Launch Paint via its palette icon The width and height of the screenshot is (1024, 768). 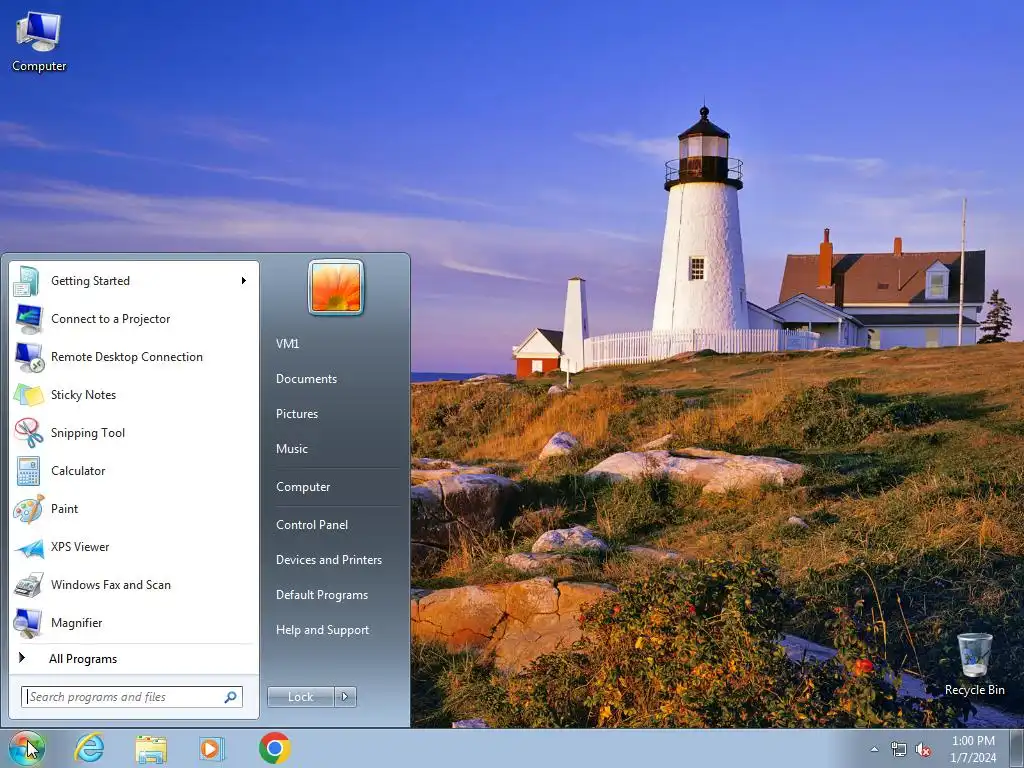tap(28, 509)
